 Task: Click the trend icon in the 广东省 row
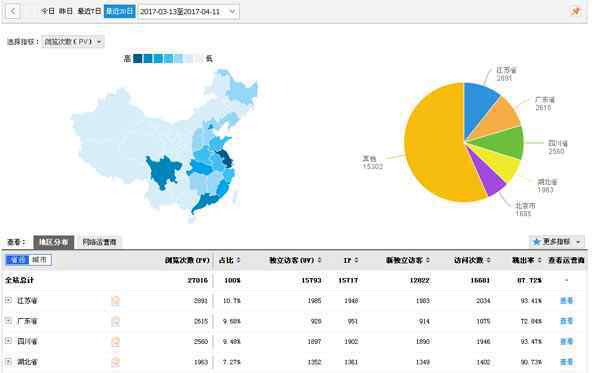[x=115, y=321]
